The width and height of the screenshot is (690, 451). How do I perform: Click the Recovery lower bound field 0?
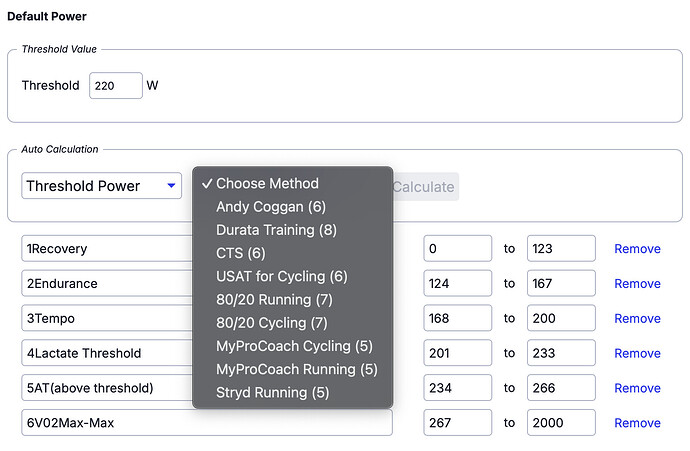click(x=458, y=249)
